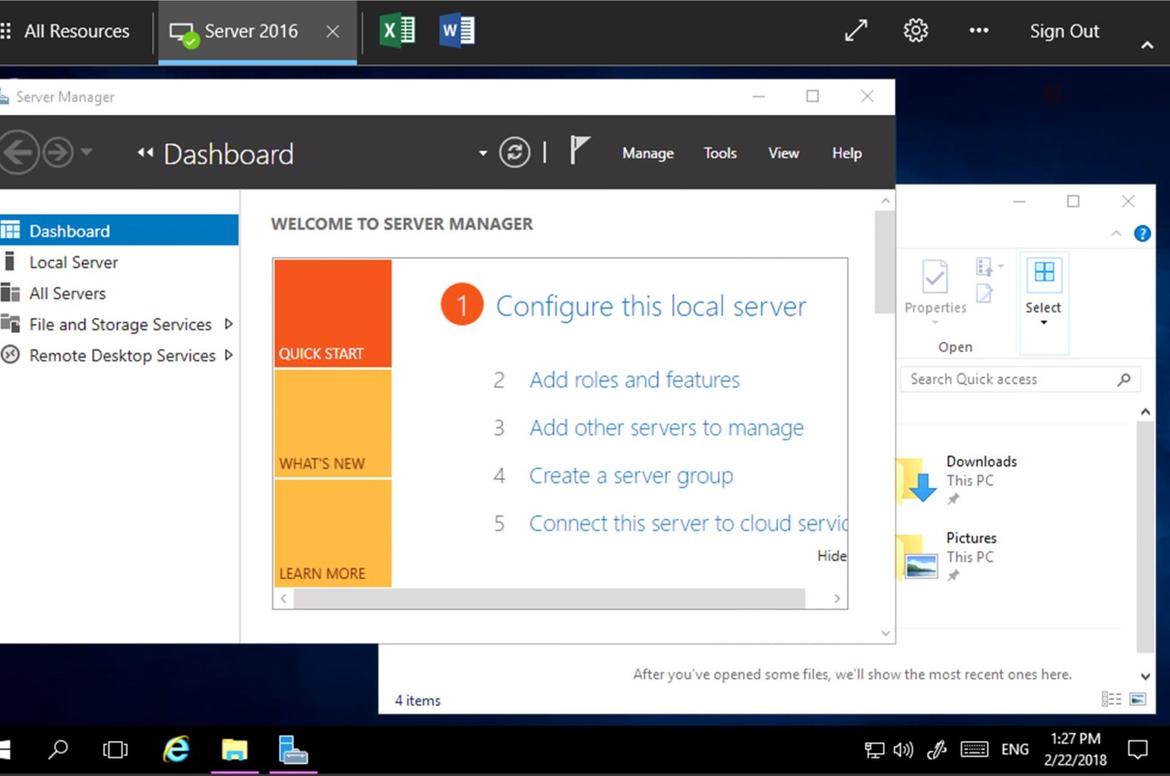Screen dimensions: 1170x776
Task: Click the '4 items' status text
Action: 418,701
